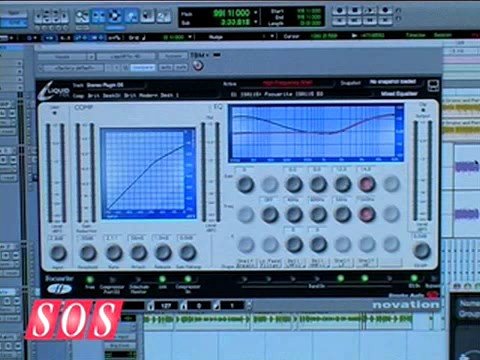
Task: Click the band 1 Gain knob
Action: [245, 184]
